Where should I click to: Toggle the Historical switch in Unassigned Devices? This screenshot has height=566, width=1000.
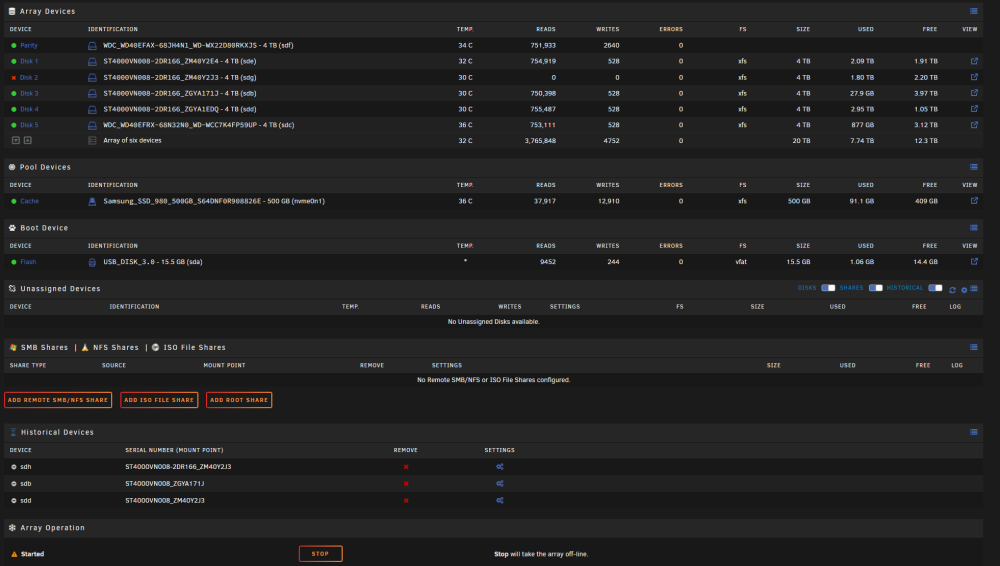[935, 288]
